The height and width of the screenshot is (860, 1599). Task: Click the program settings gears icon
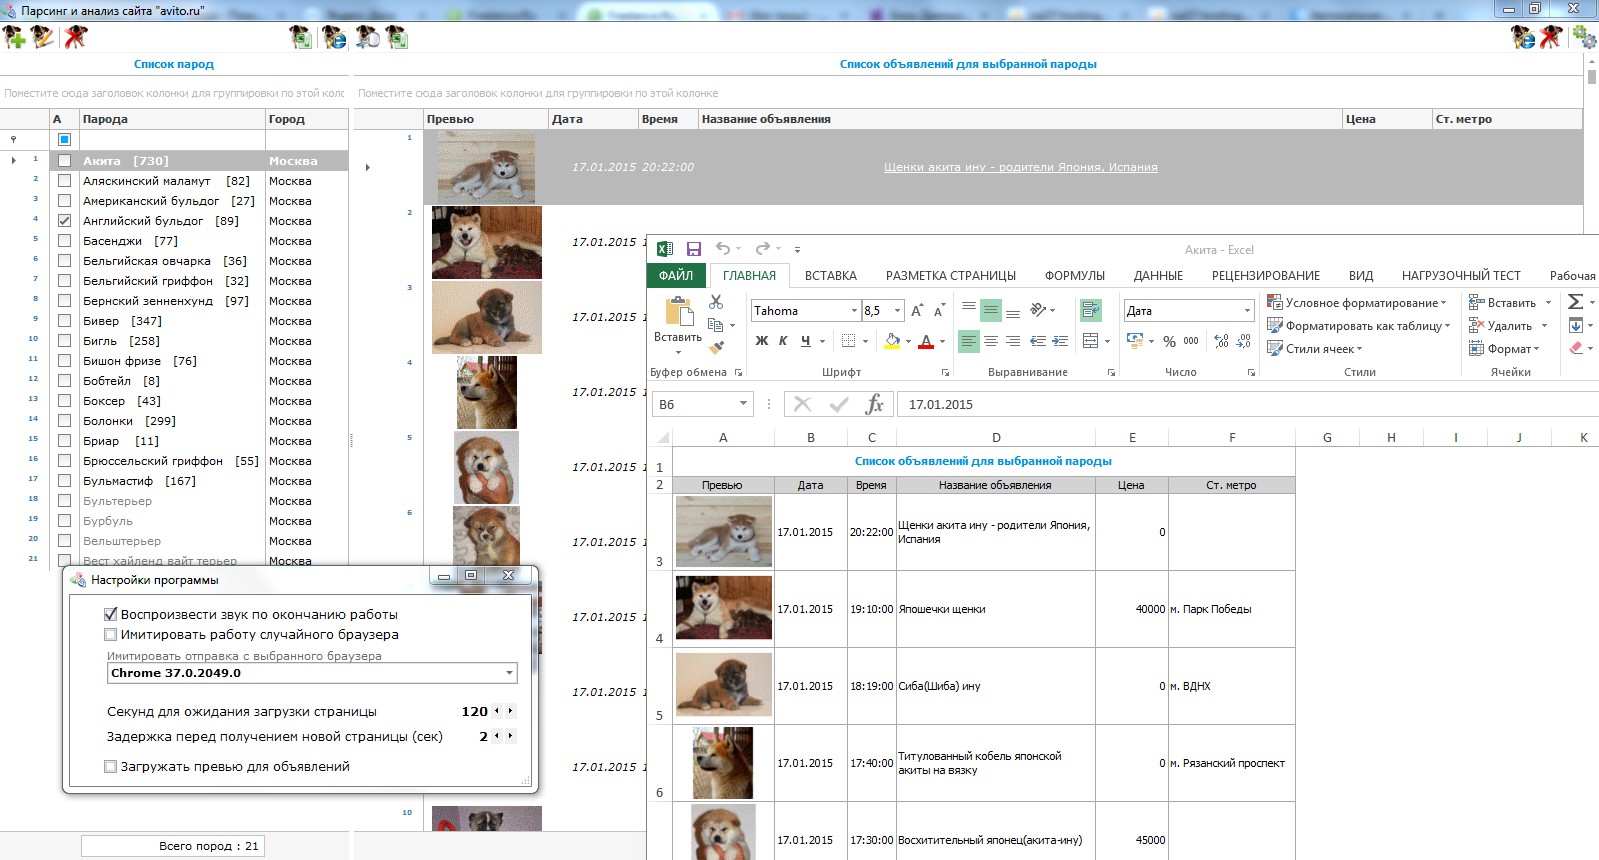1584,38
